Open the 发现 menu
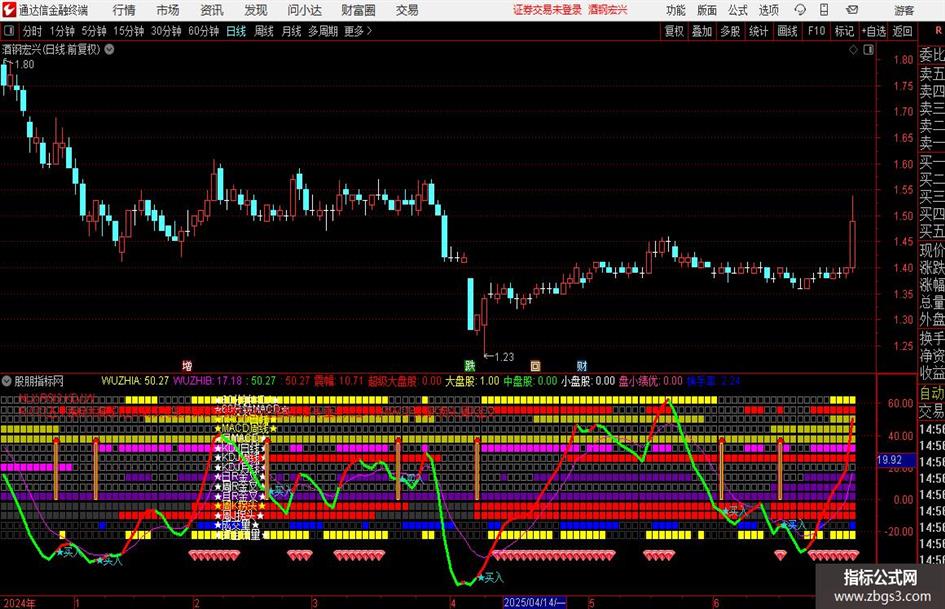The image size is (945, 609). 256,10
